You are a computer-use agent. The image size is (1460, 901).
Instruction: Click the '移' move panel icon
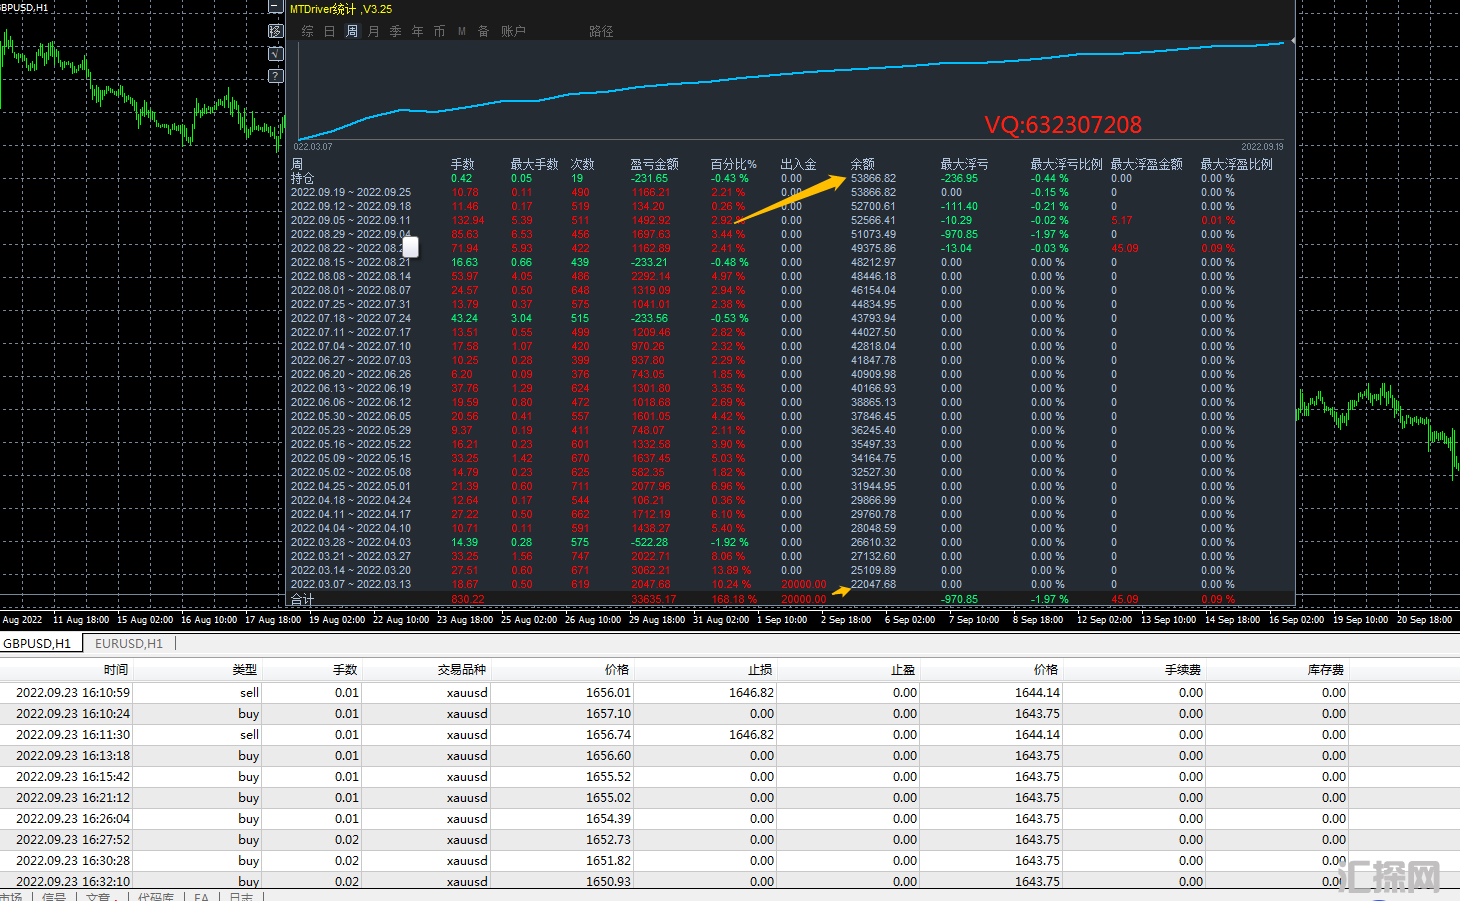tap(276, 31)
